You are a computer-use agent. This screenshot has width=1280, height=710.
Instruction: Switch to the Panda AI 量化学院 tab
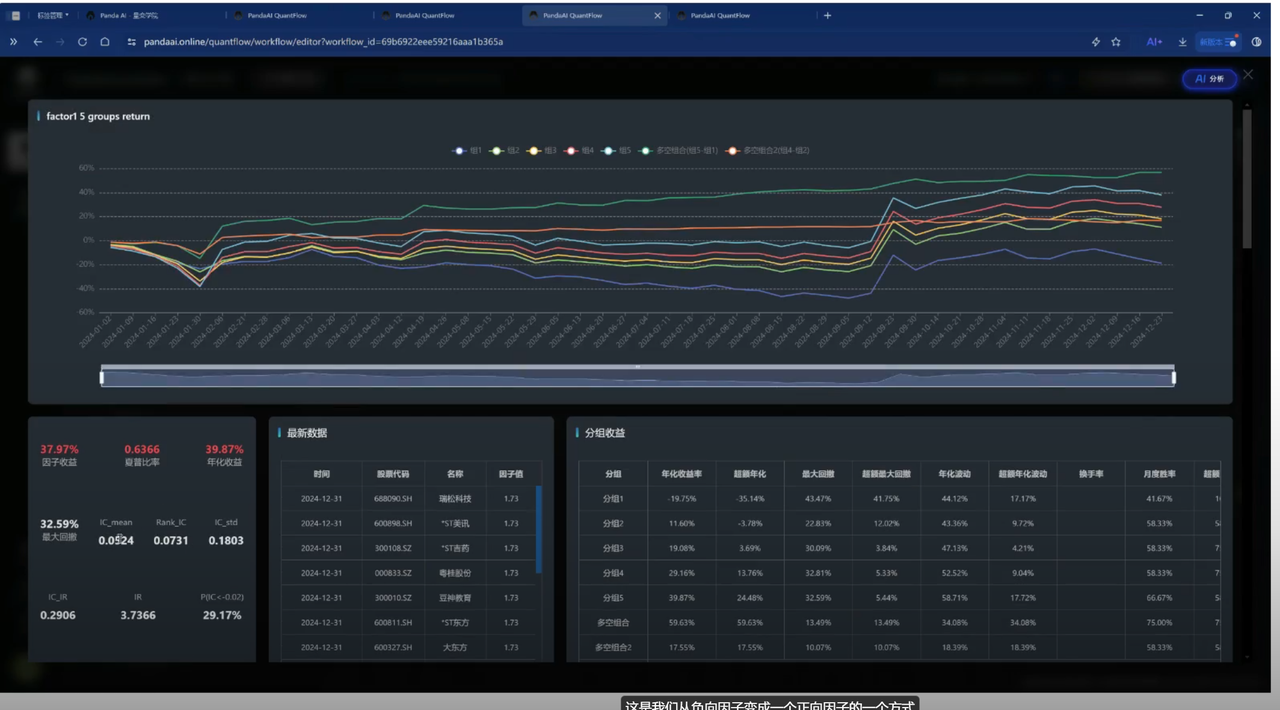click(128, 16)
